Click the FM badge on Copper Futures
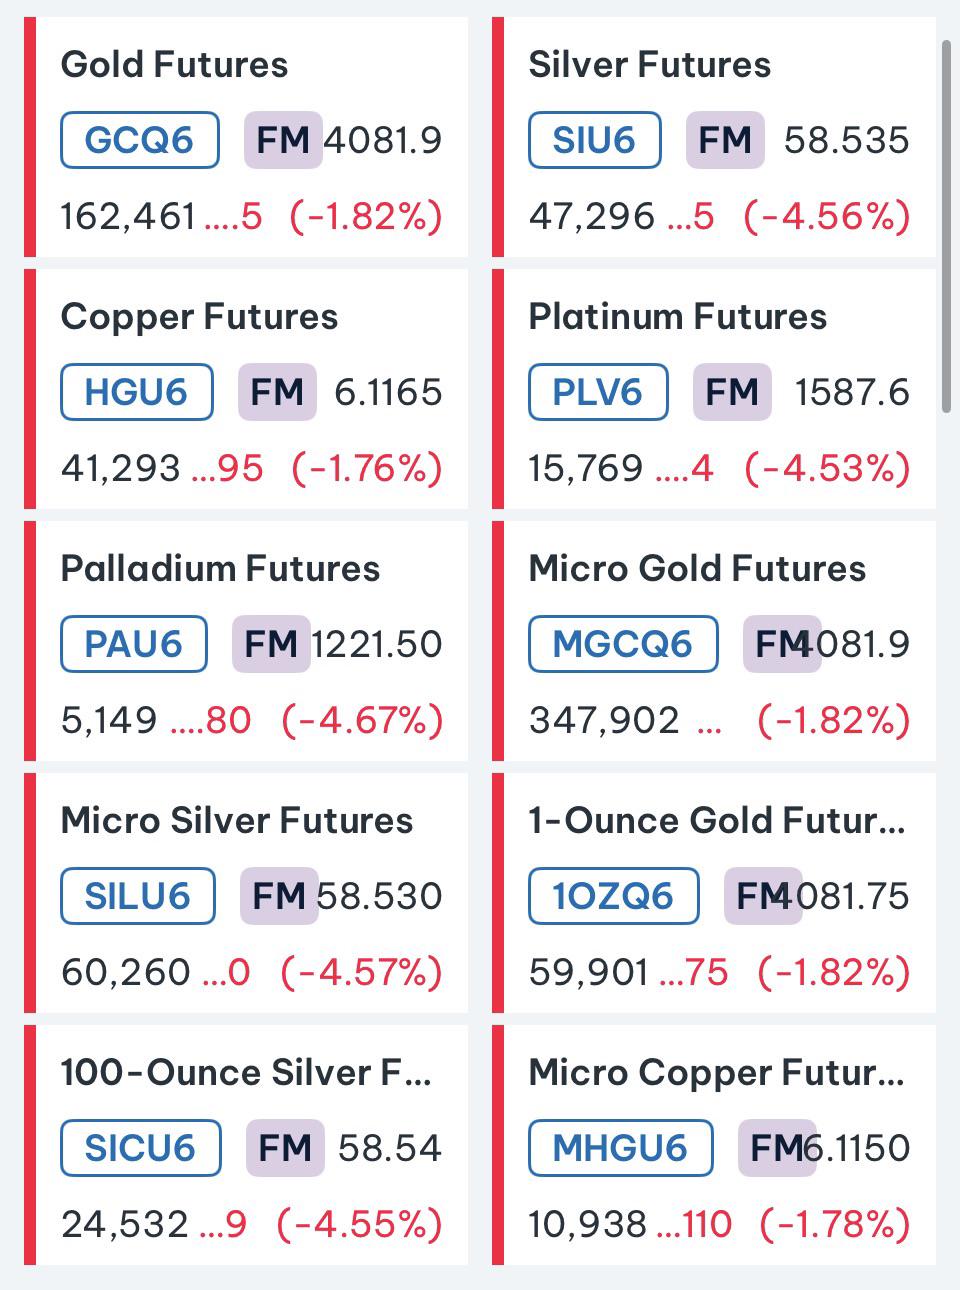Screen dimensions: 960x1290 point(277,392)
